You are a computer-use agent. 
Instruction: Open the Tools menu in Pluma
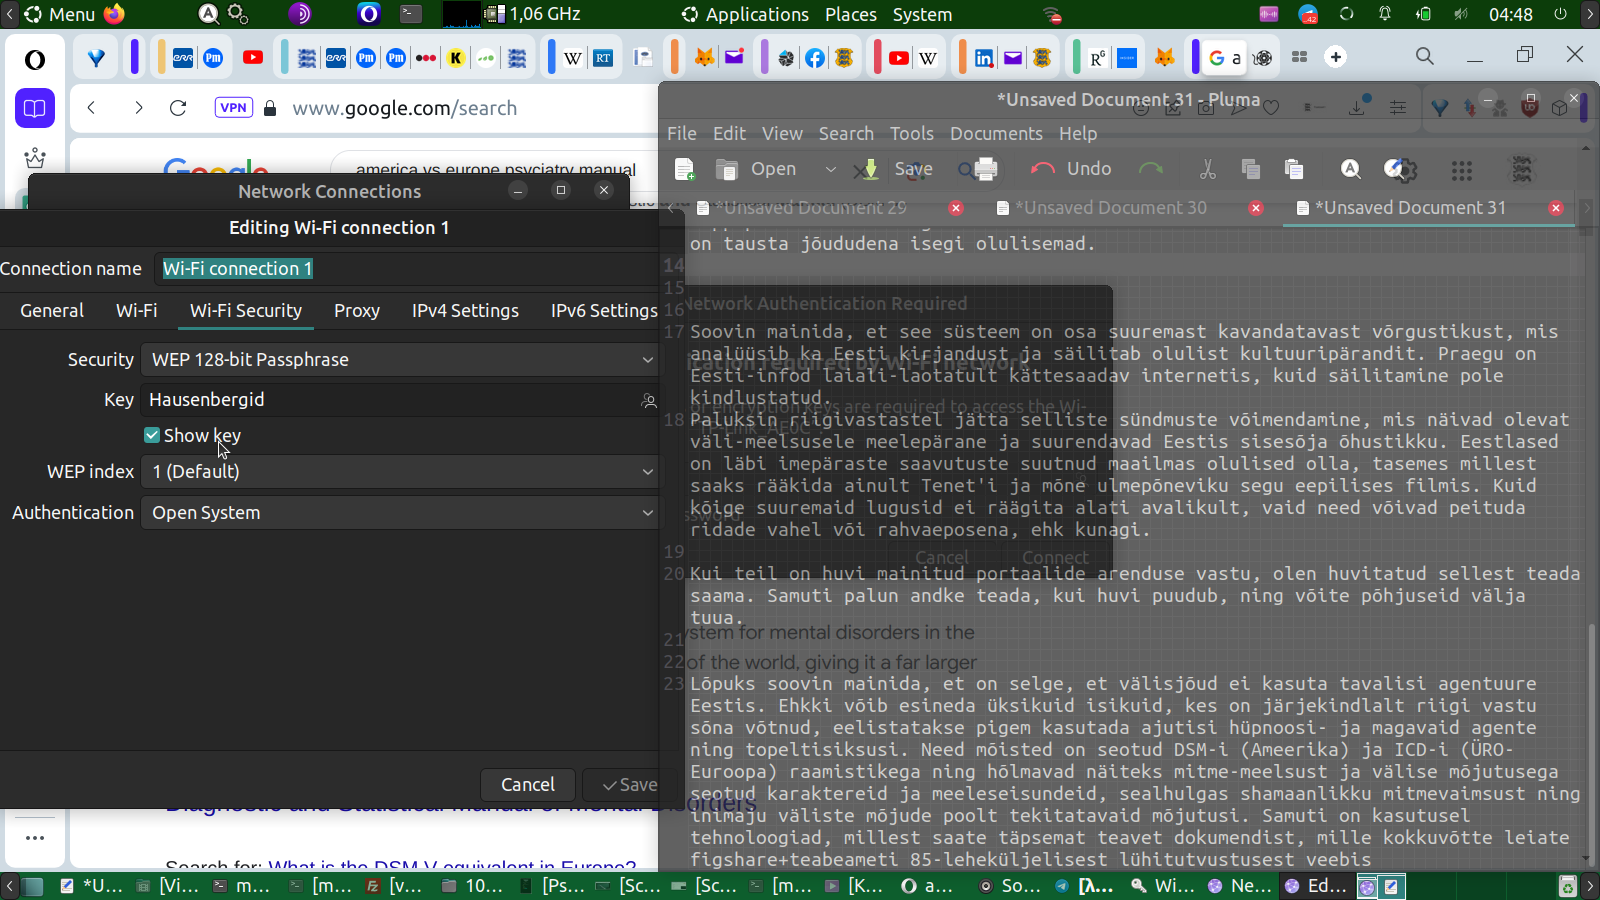(x=911, y=134)
